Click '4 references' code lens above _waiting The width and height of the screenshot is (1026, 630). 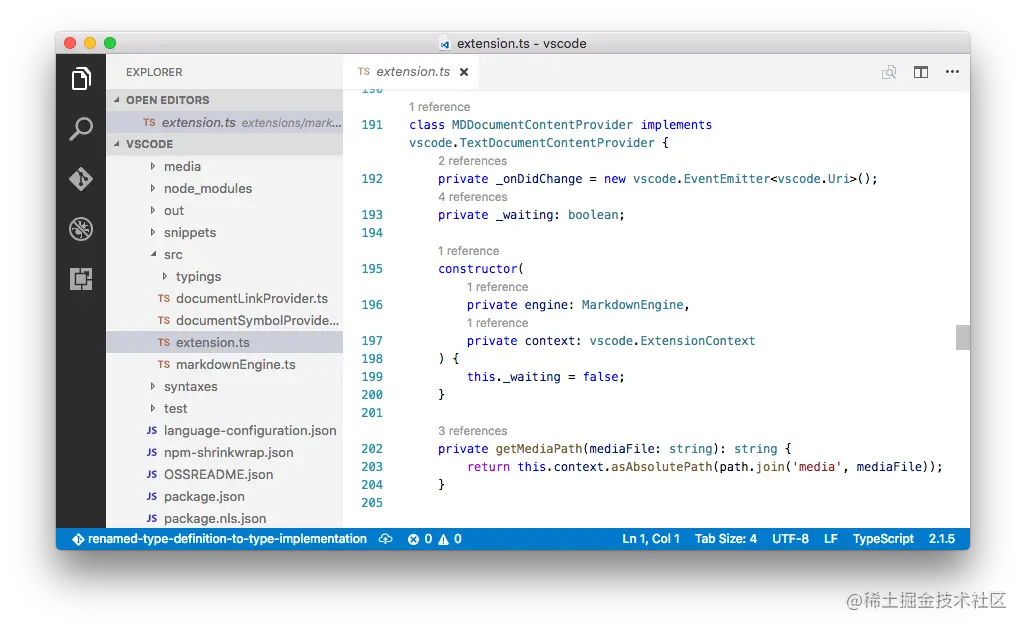(472, 197)
